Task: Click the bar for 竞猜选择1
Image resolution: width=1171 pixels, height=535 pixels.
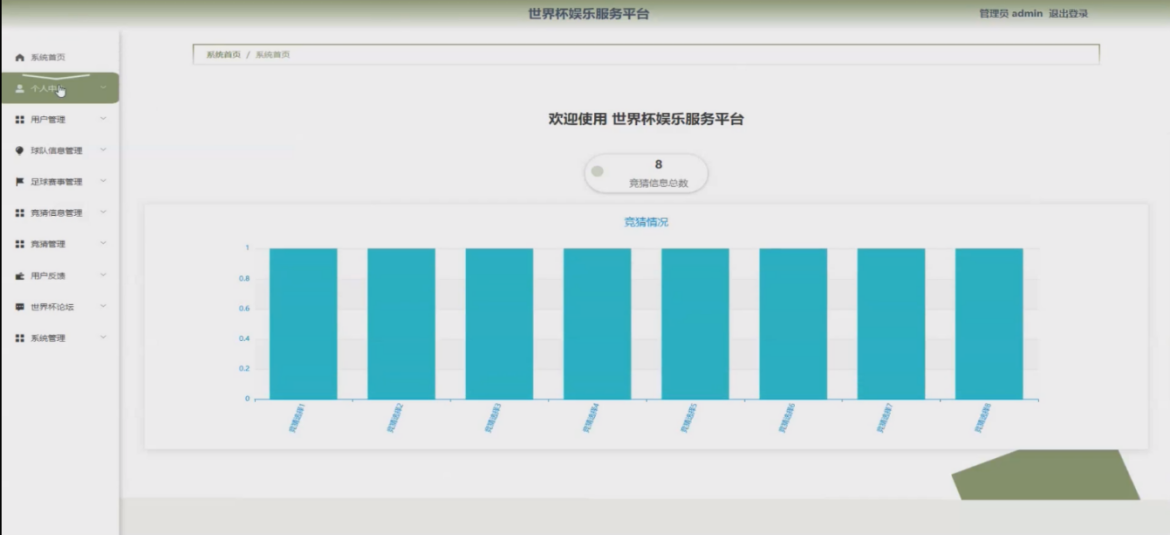Action: click(303, 324)
